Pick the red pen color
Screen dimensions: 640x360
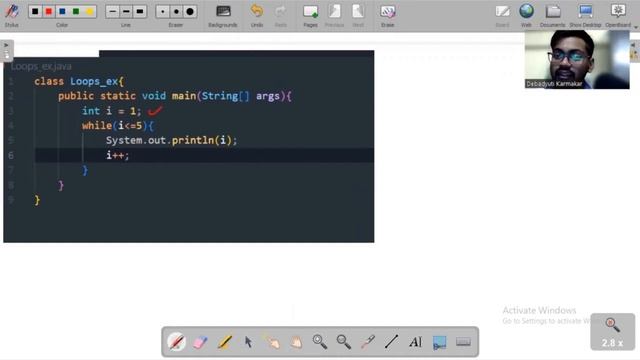click(x=49, y=11)
